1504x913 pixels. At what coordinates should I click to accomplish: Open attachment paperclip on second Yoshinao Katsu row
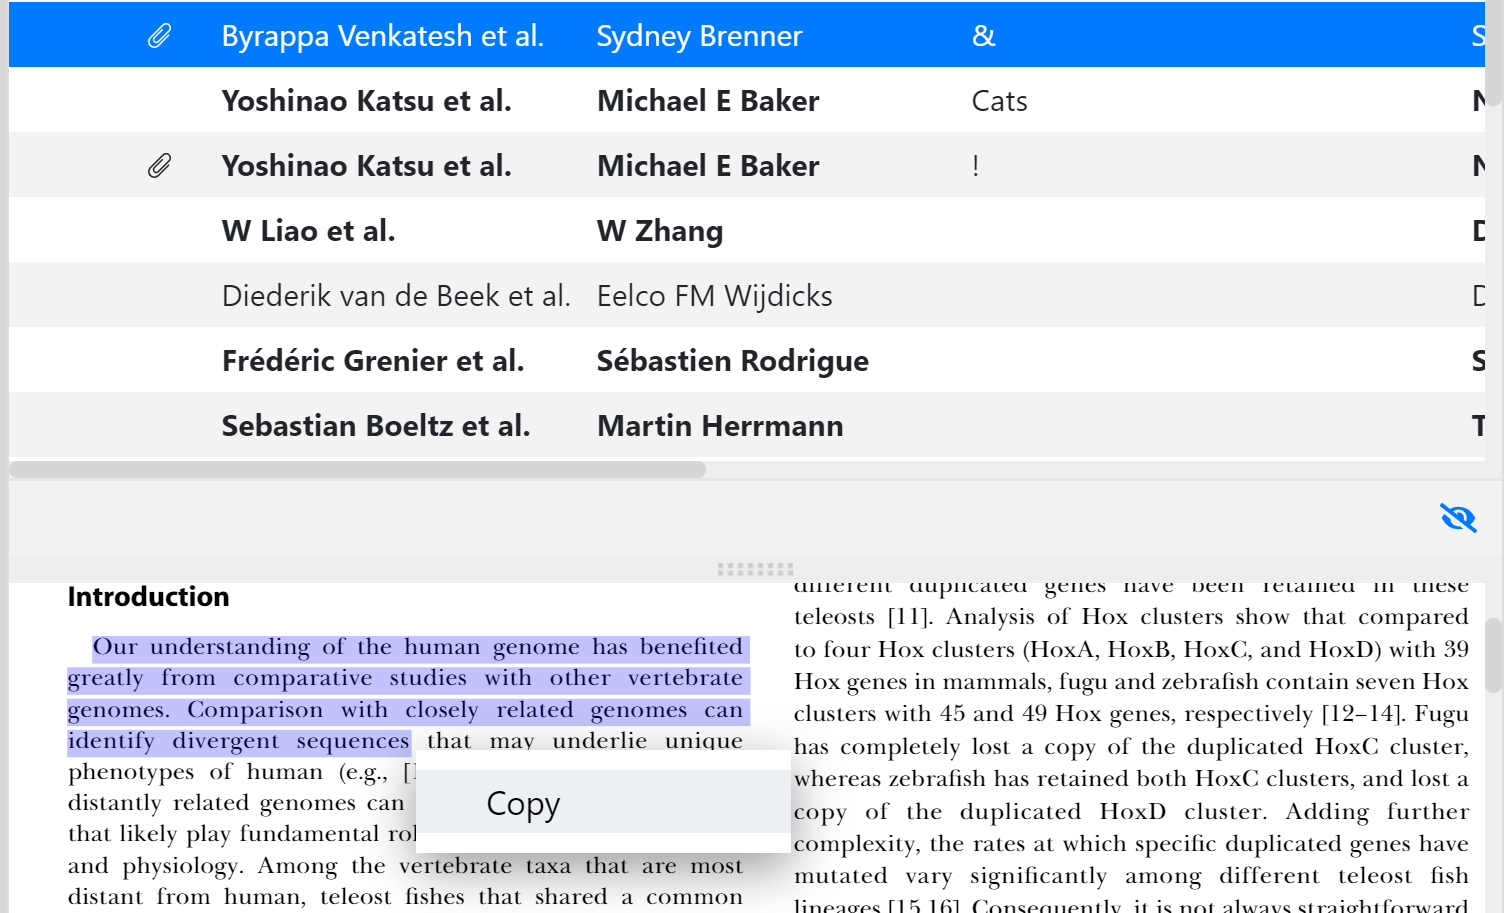click(159, 166)
